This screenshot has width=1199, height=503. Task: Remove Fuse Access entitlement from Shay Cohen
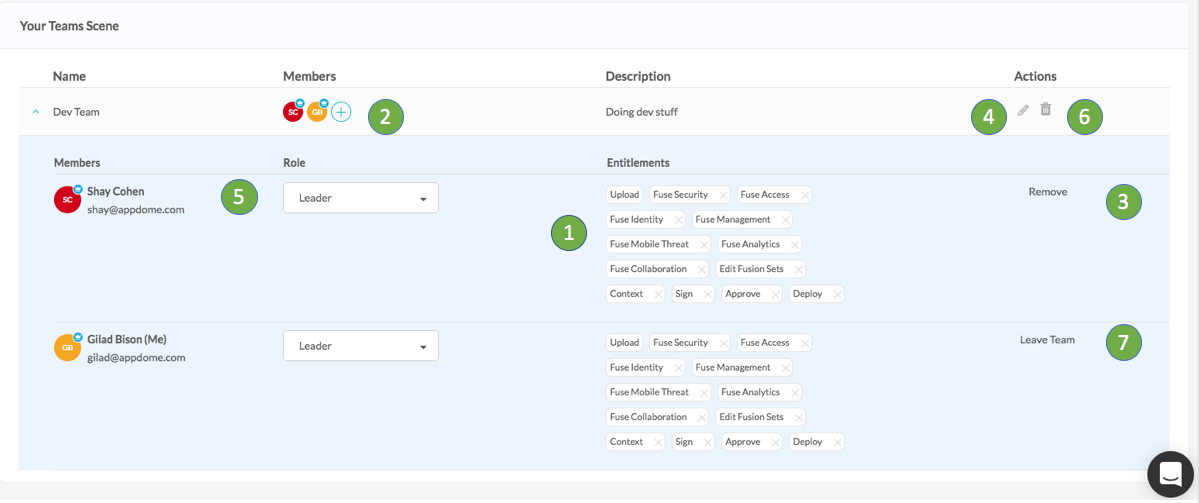pos(802,195)
